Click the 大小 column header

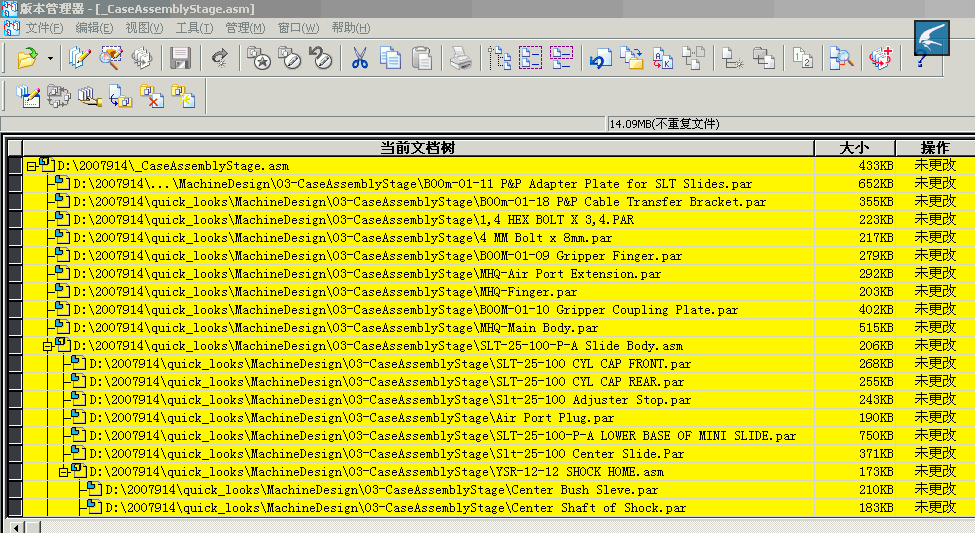[x=854, y=148]
